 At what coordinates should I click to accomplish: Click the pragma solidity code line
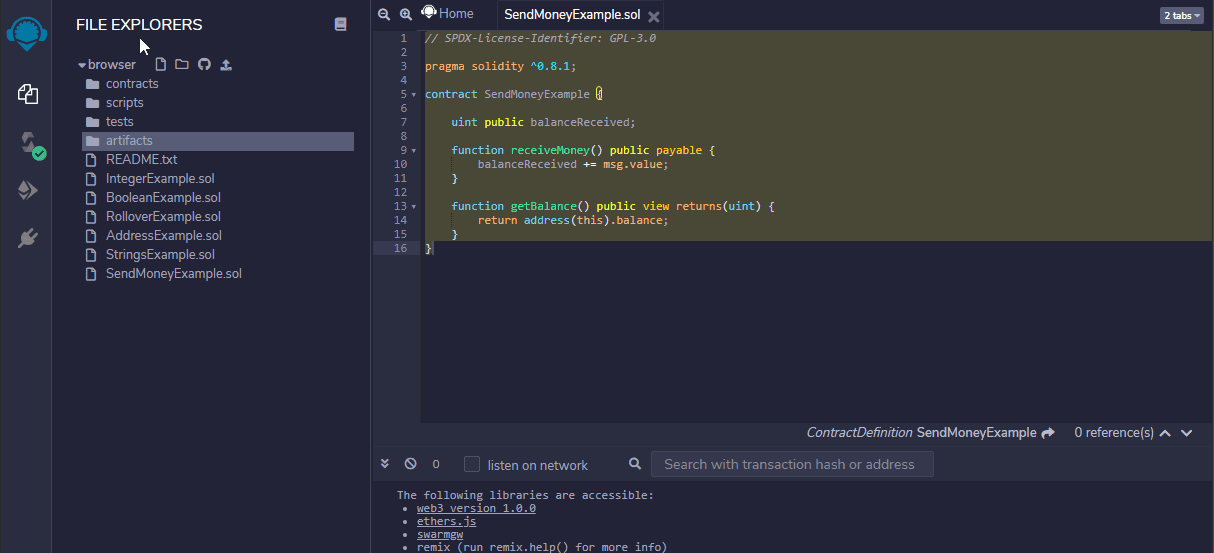(500, 66)
